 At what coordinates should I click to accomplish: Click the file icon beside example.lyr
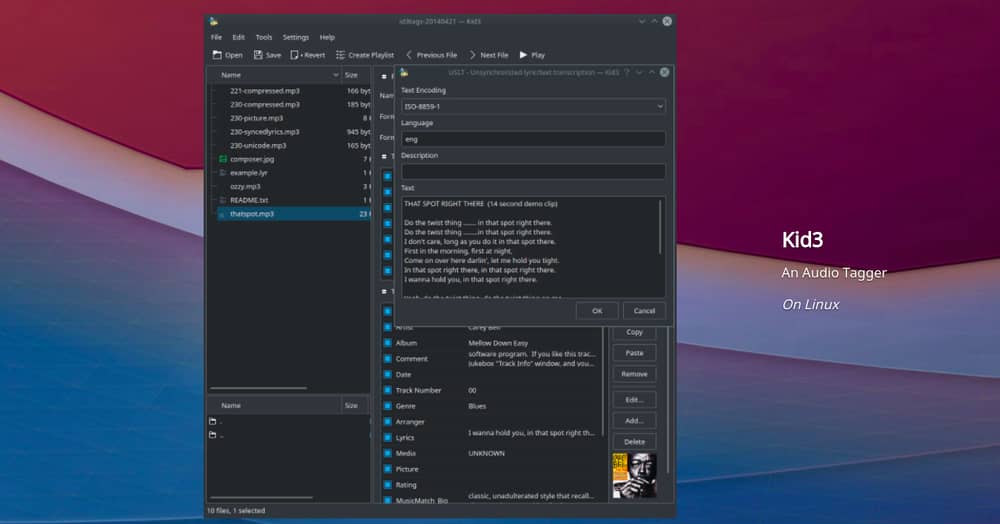tap(223, 173)
